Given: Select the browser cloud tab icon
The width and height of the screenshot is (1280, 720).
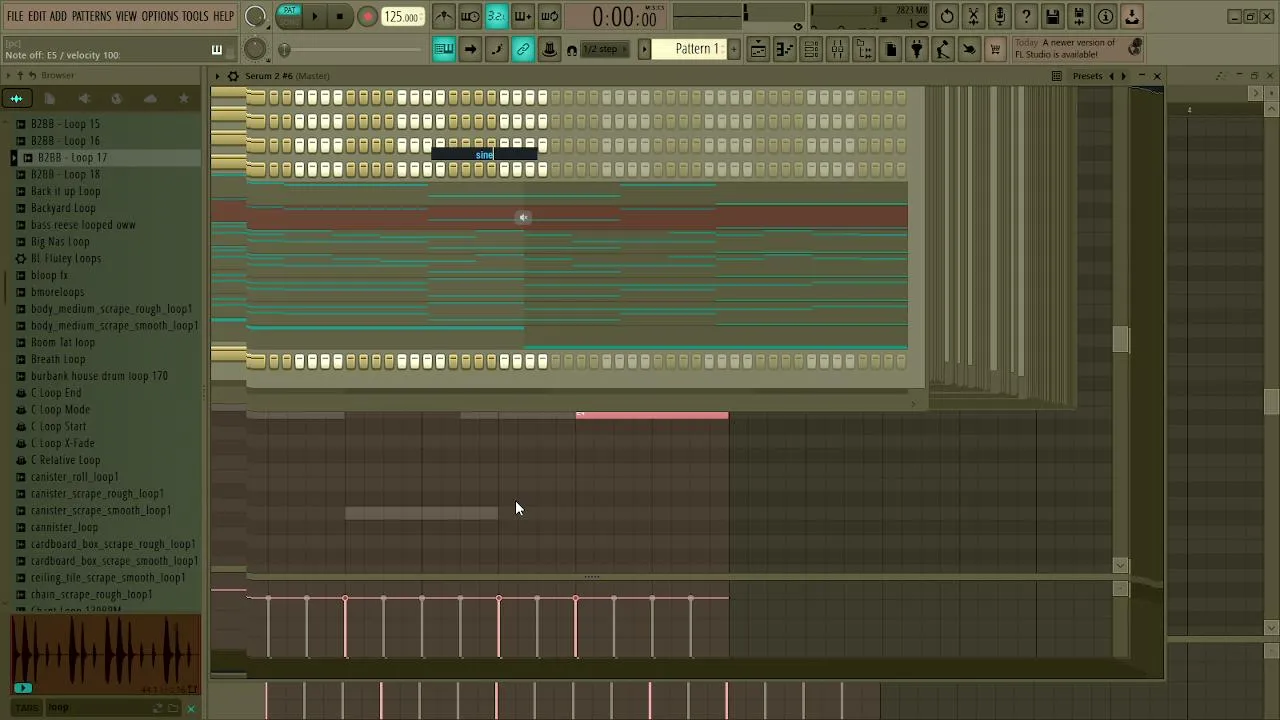Looking at the screenshot, I should 150,98.
